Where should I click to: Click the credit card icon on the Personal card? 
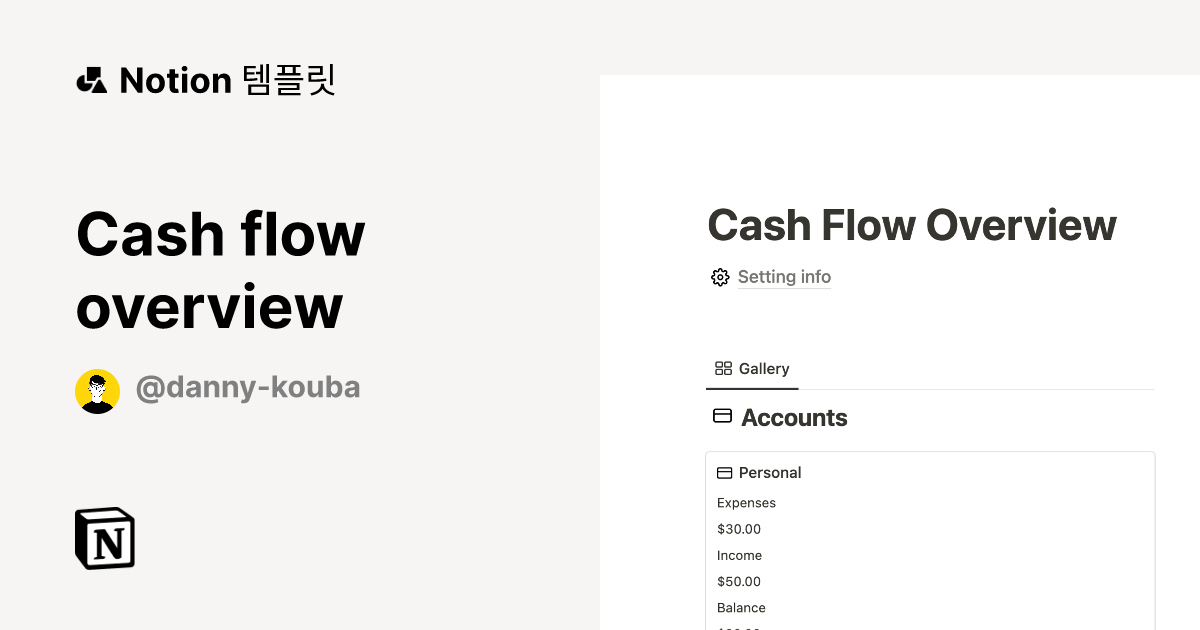[723, 472]
